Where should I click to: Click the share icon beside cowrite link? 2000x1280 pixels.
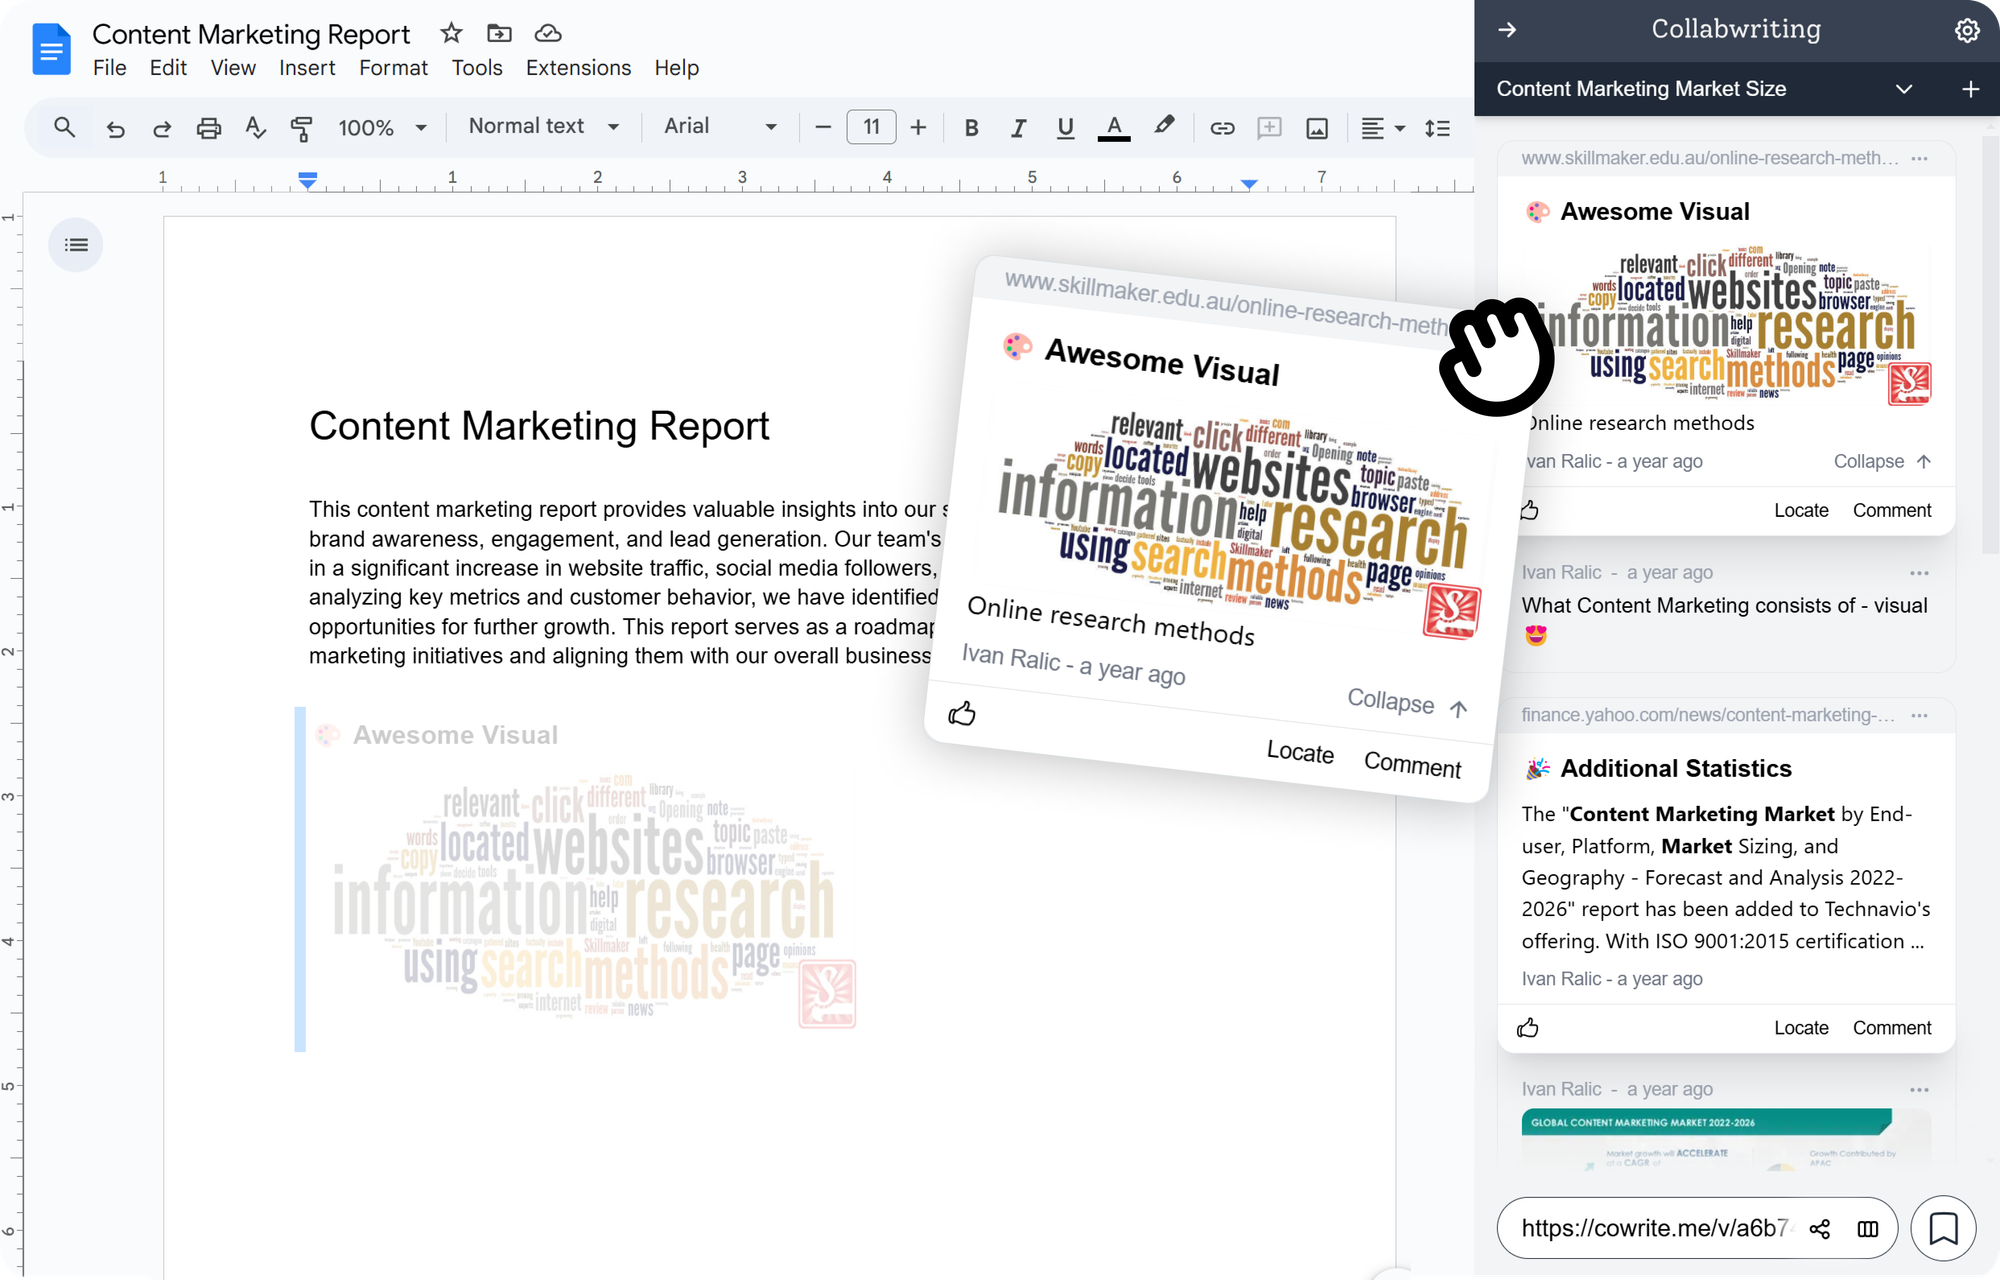(1820, 1229)
